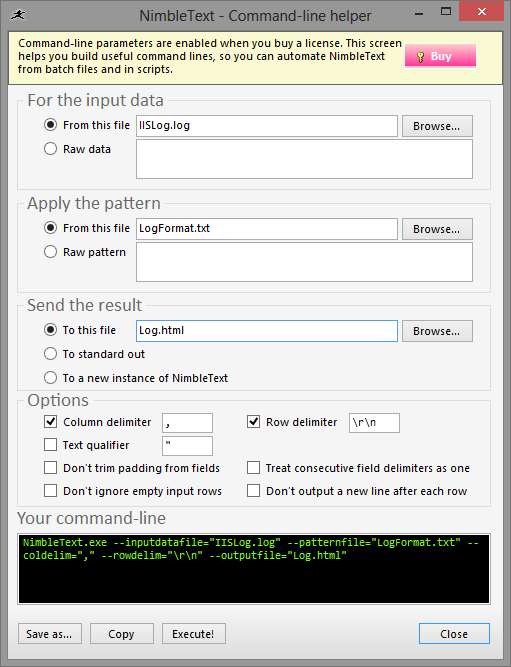The height and width of the screenshot is (667, 511).
Task: Maximize the Command-line helper window
Action: (445, 12)
